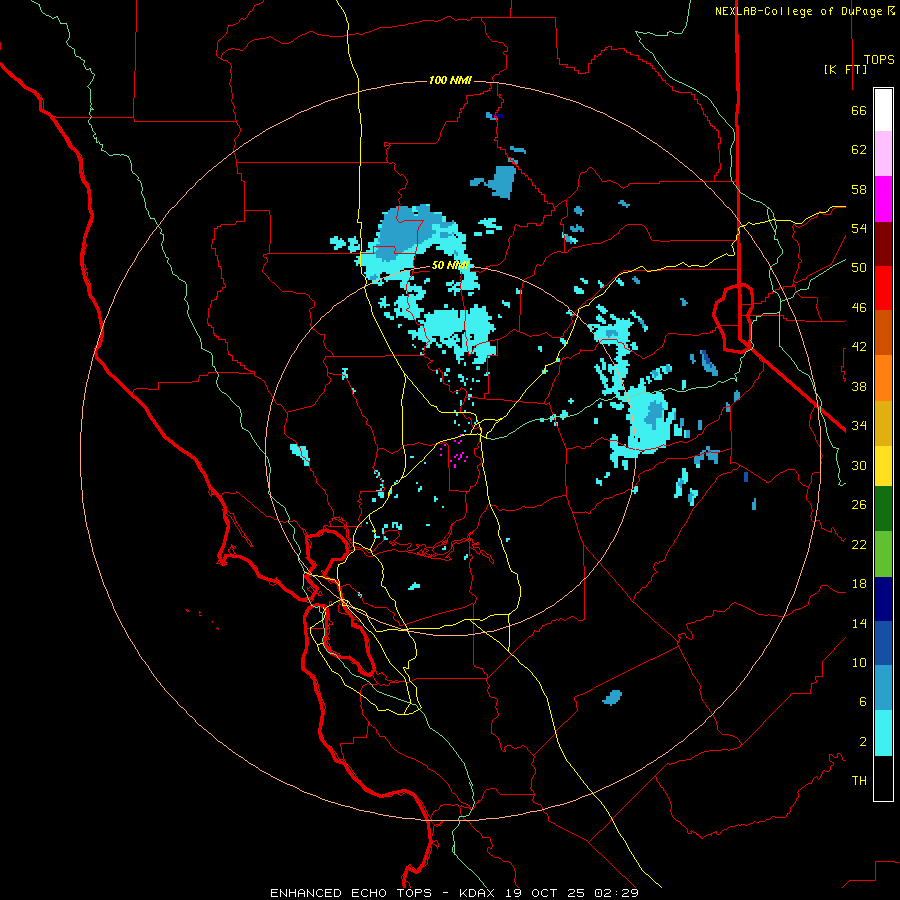Click legend value "30"
This screenshot has height=900, width=900.
click(859, 465)
